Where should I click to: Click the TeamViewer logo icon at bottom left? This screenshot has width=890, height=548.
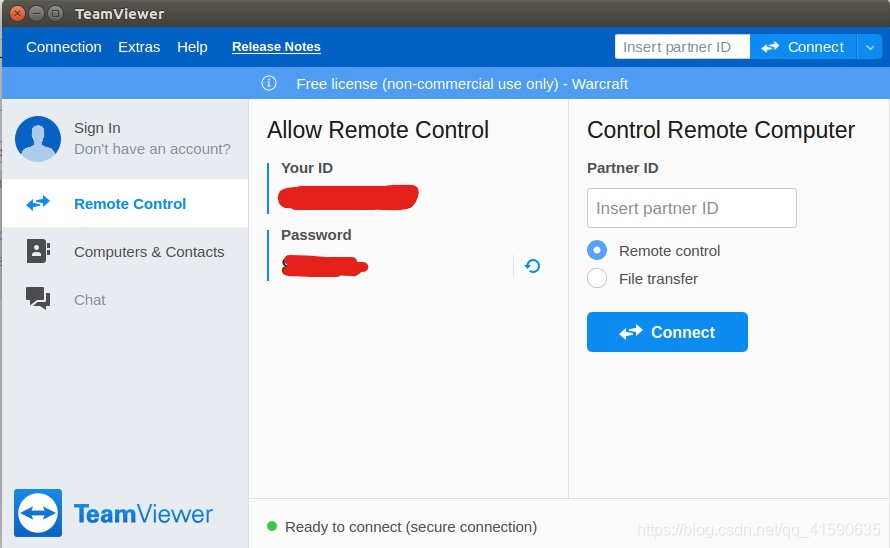click(x=38, y=513)
